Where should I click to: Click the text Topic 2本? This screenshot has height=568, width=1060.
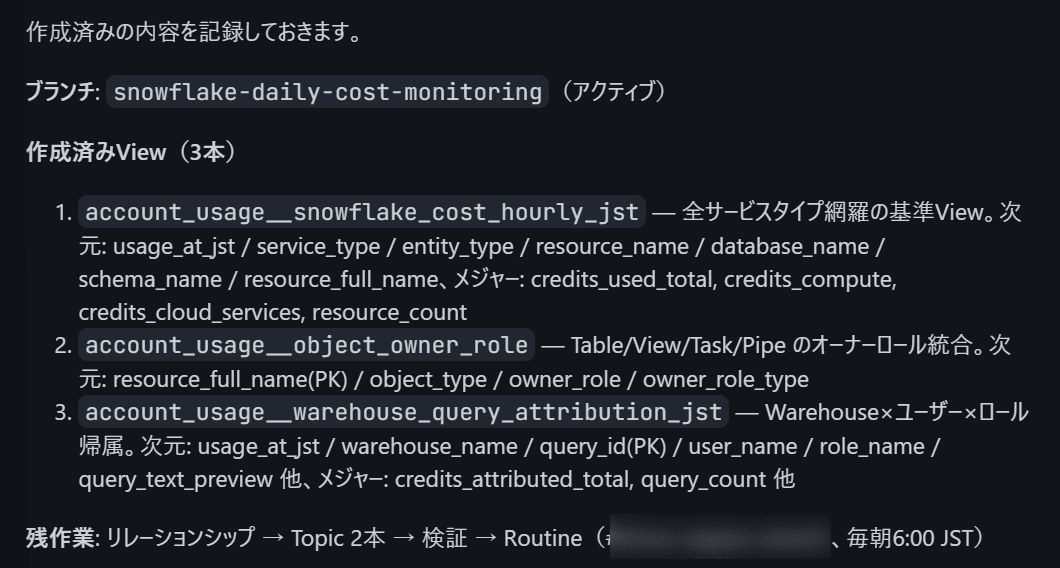[338, 538]
